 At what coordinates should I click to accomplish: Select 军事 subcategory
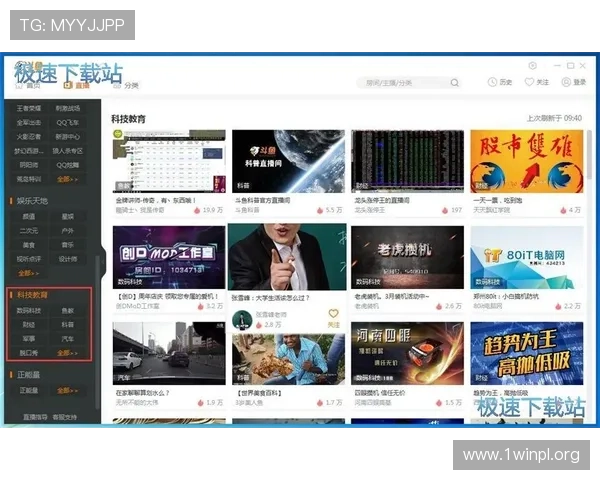(29, 339)
